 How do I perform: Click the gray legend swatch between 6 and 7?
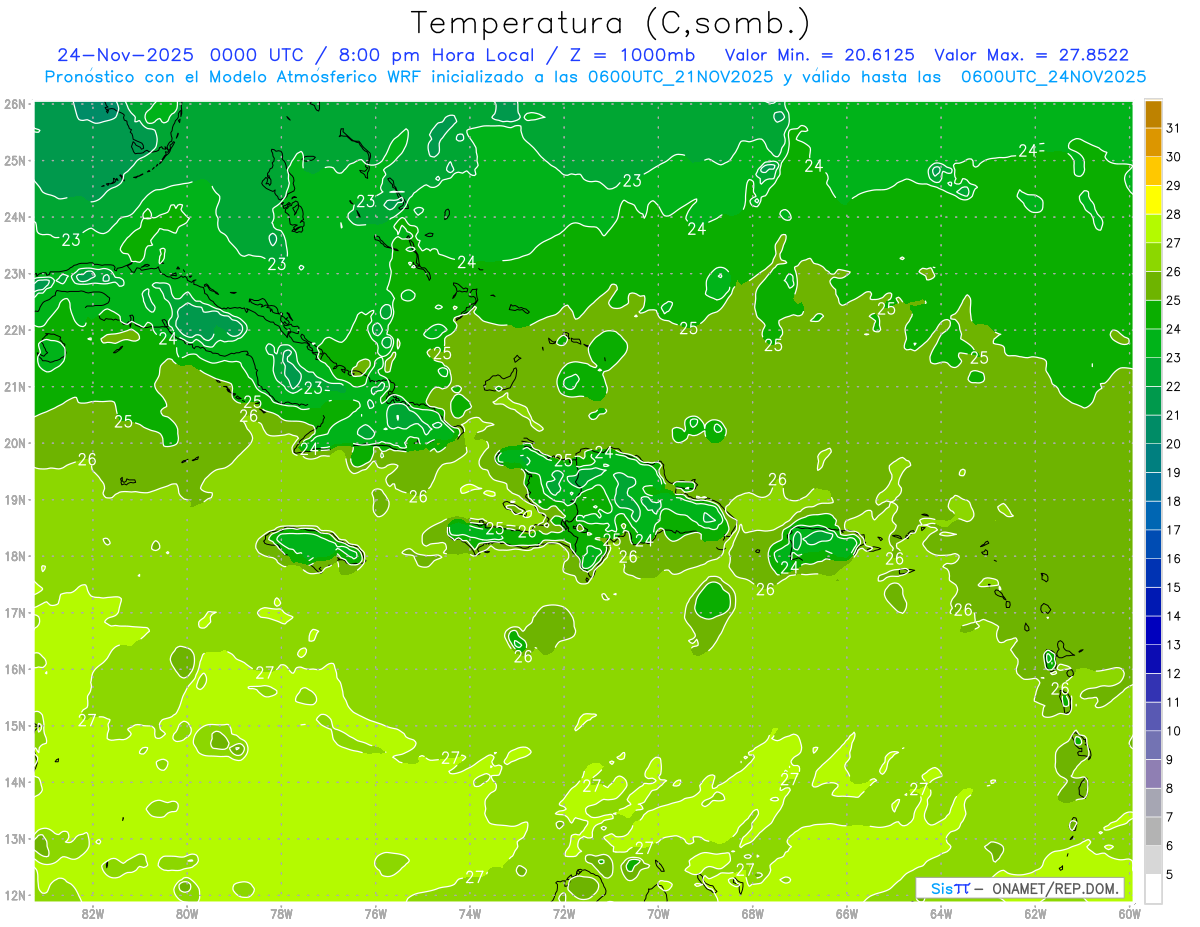tap(1153, 831)
